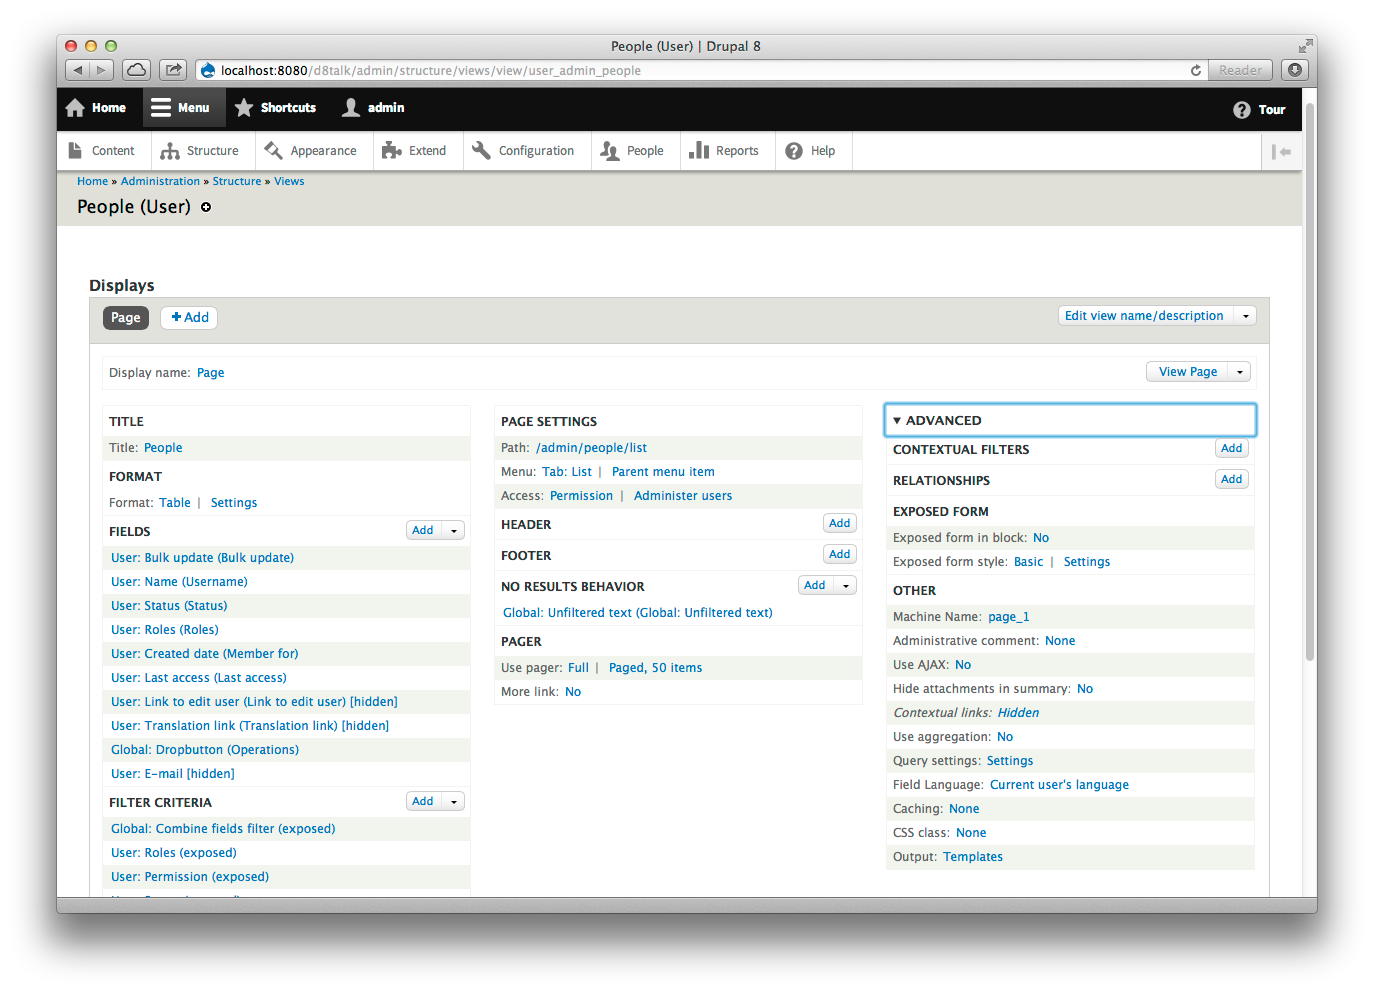Open the Fields Add dropdown arrow
This screenshot has height=992, width=1374.
pos(454,531)
